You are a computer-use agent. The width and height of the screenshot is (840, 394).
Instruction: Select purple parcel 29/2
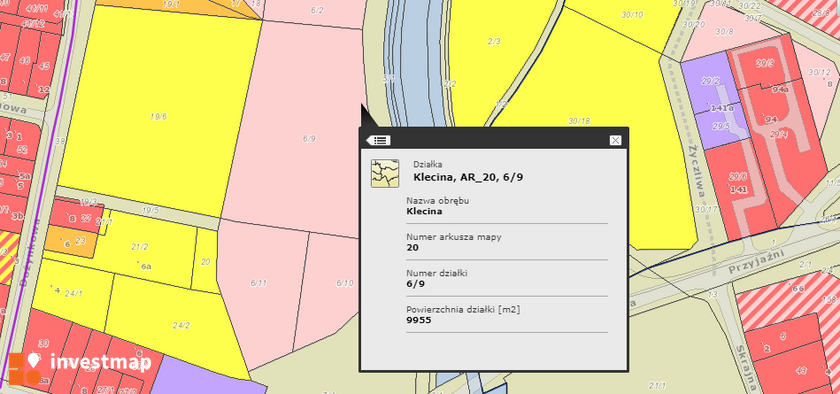point(710,81)
